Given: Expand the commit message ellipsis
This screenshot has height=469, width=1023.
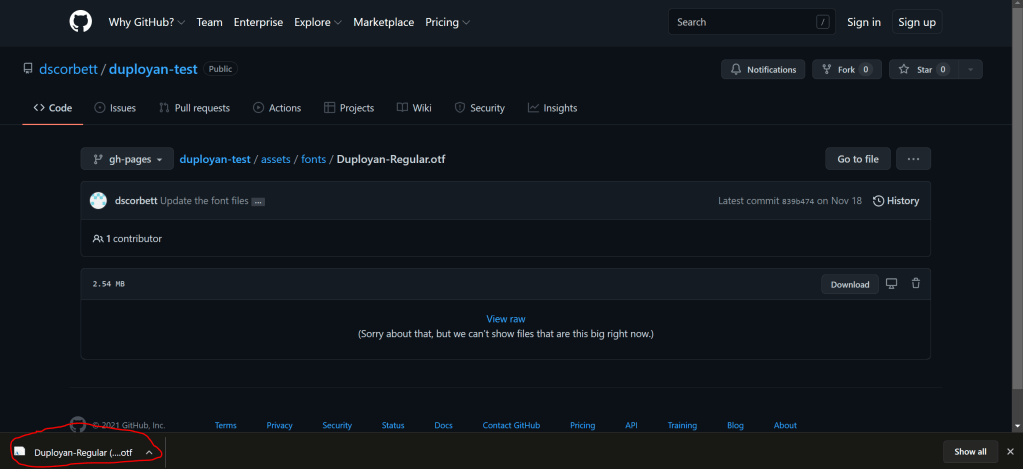Looking at the screenshot, I should (258, 201).
